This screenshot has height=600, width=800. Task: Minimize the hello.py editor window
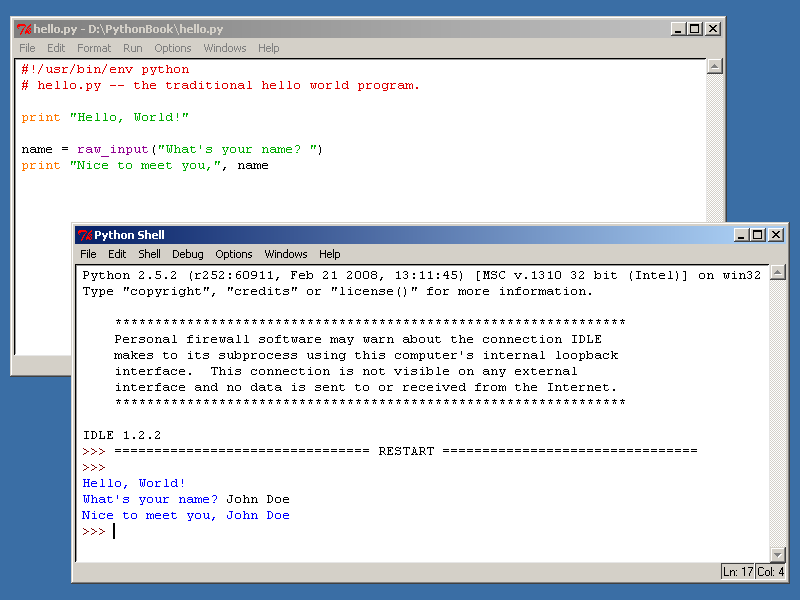click(678, 29)
